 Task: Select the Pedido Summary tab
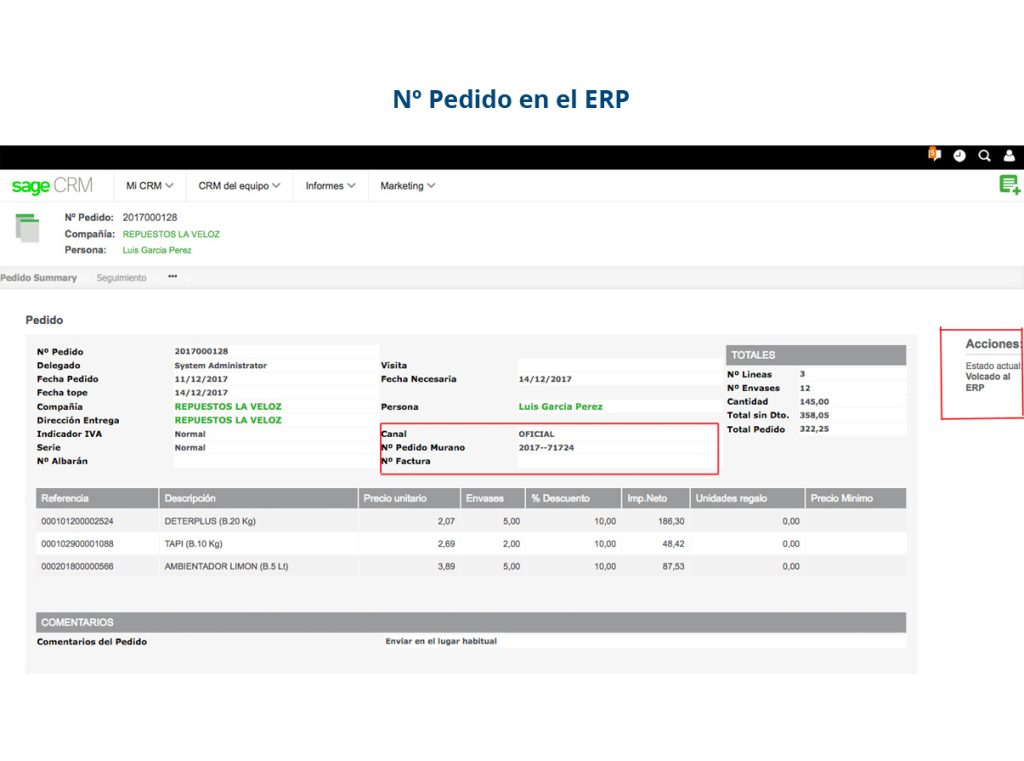click(x=40, y=278)
